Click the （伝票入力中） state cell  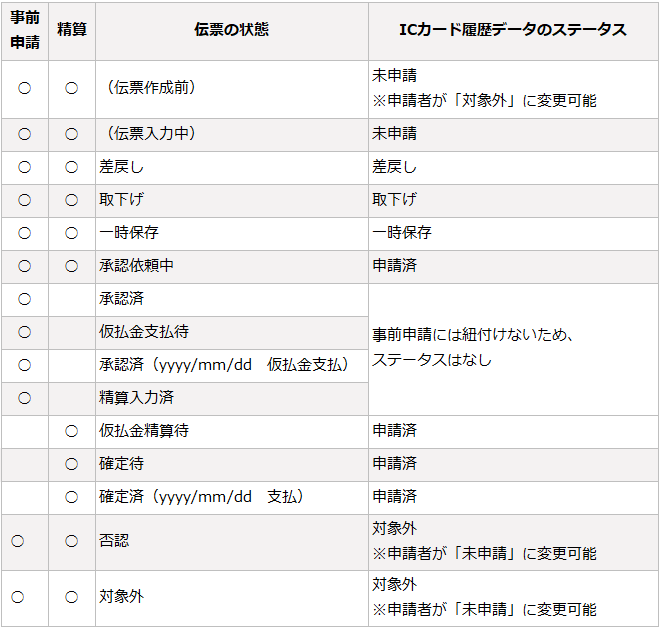150,134
